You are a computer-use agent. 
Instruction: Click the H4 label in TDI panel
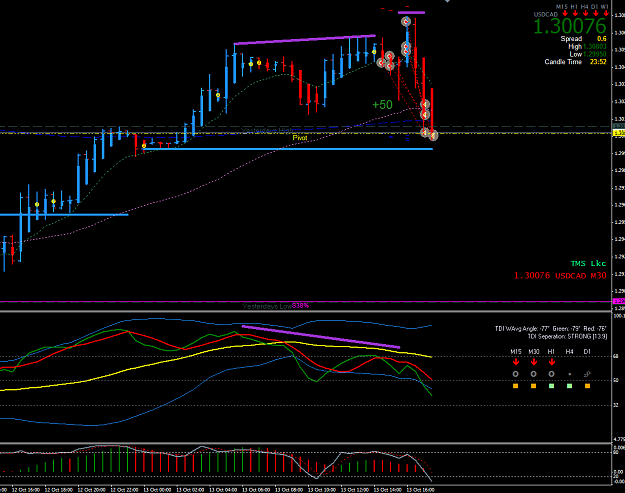pos(569,352)
